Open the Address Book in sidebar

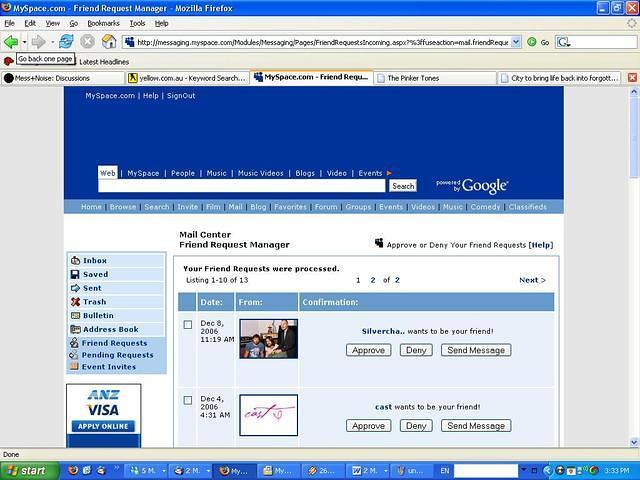(110, 329)
